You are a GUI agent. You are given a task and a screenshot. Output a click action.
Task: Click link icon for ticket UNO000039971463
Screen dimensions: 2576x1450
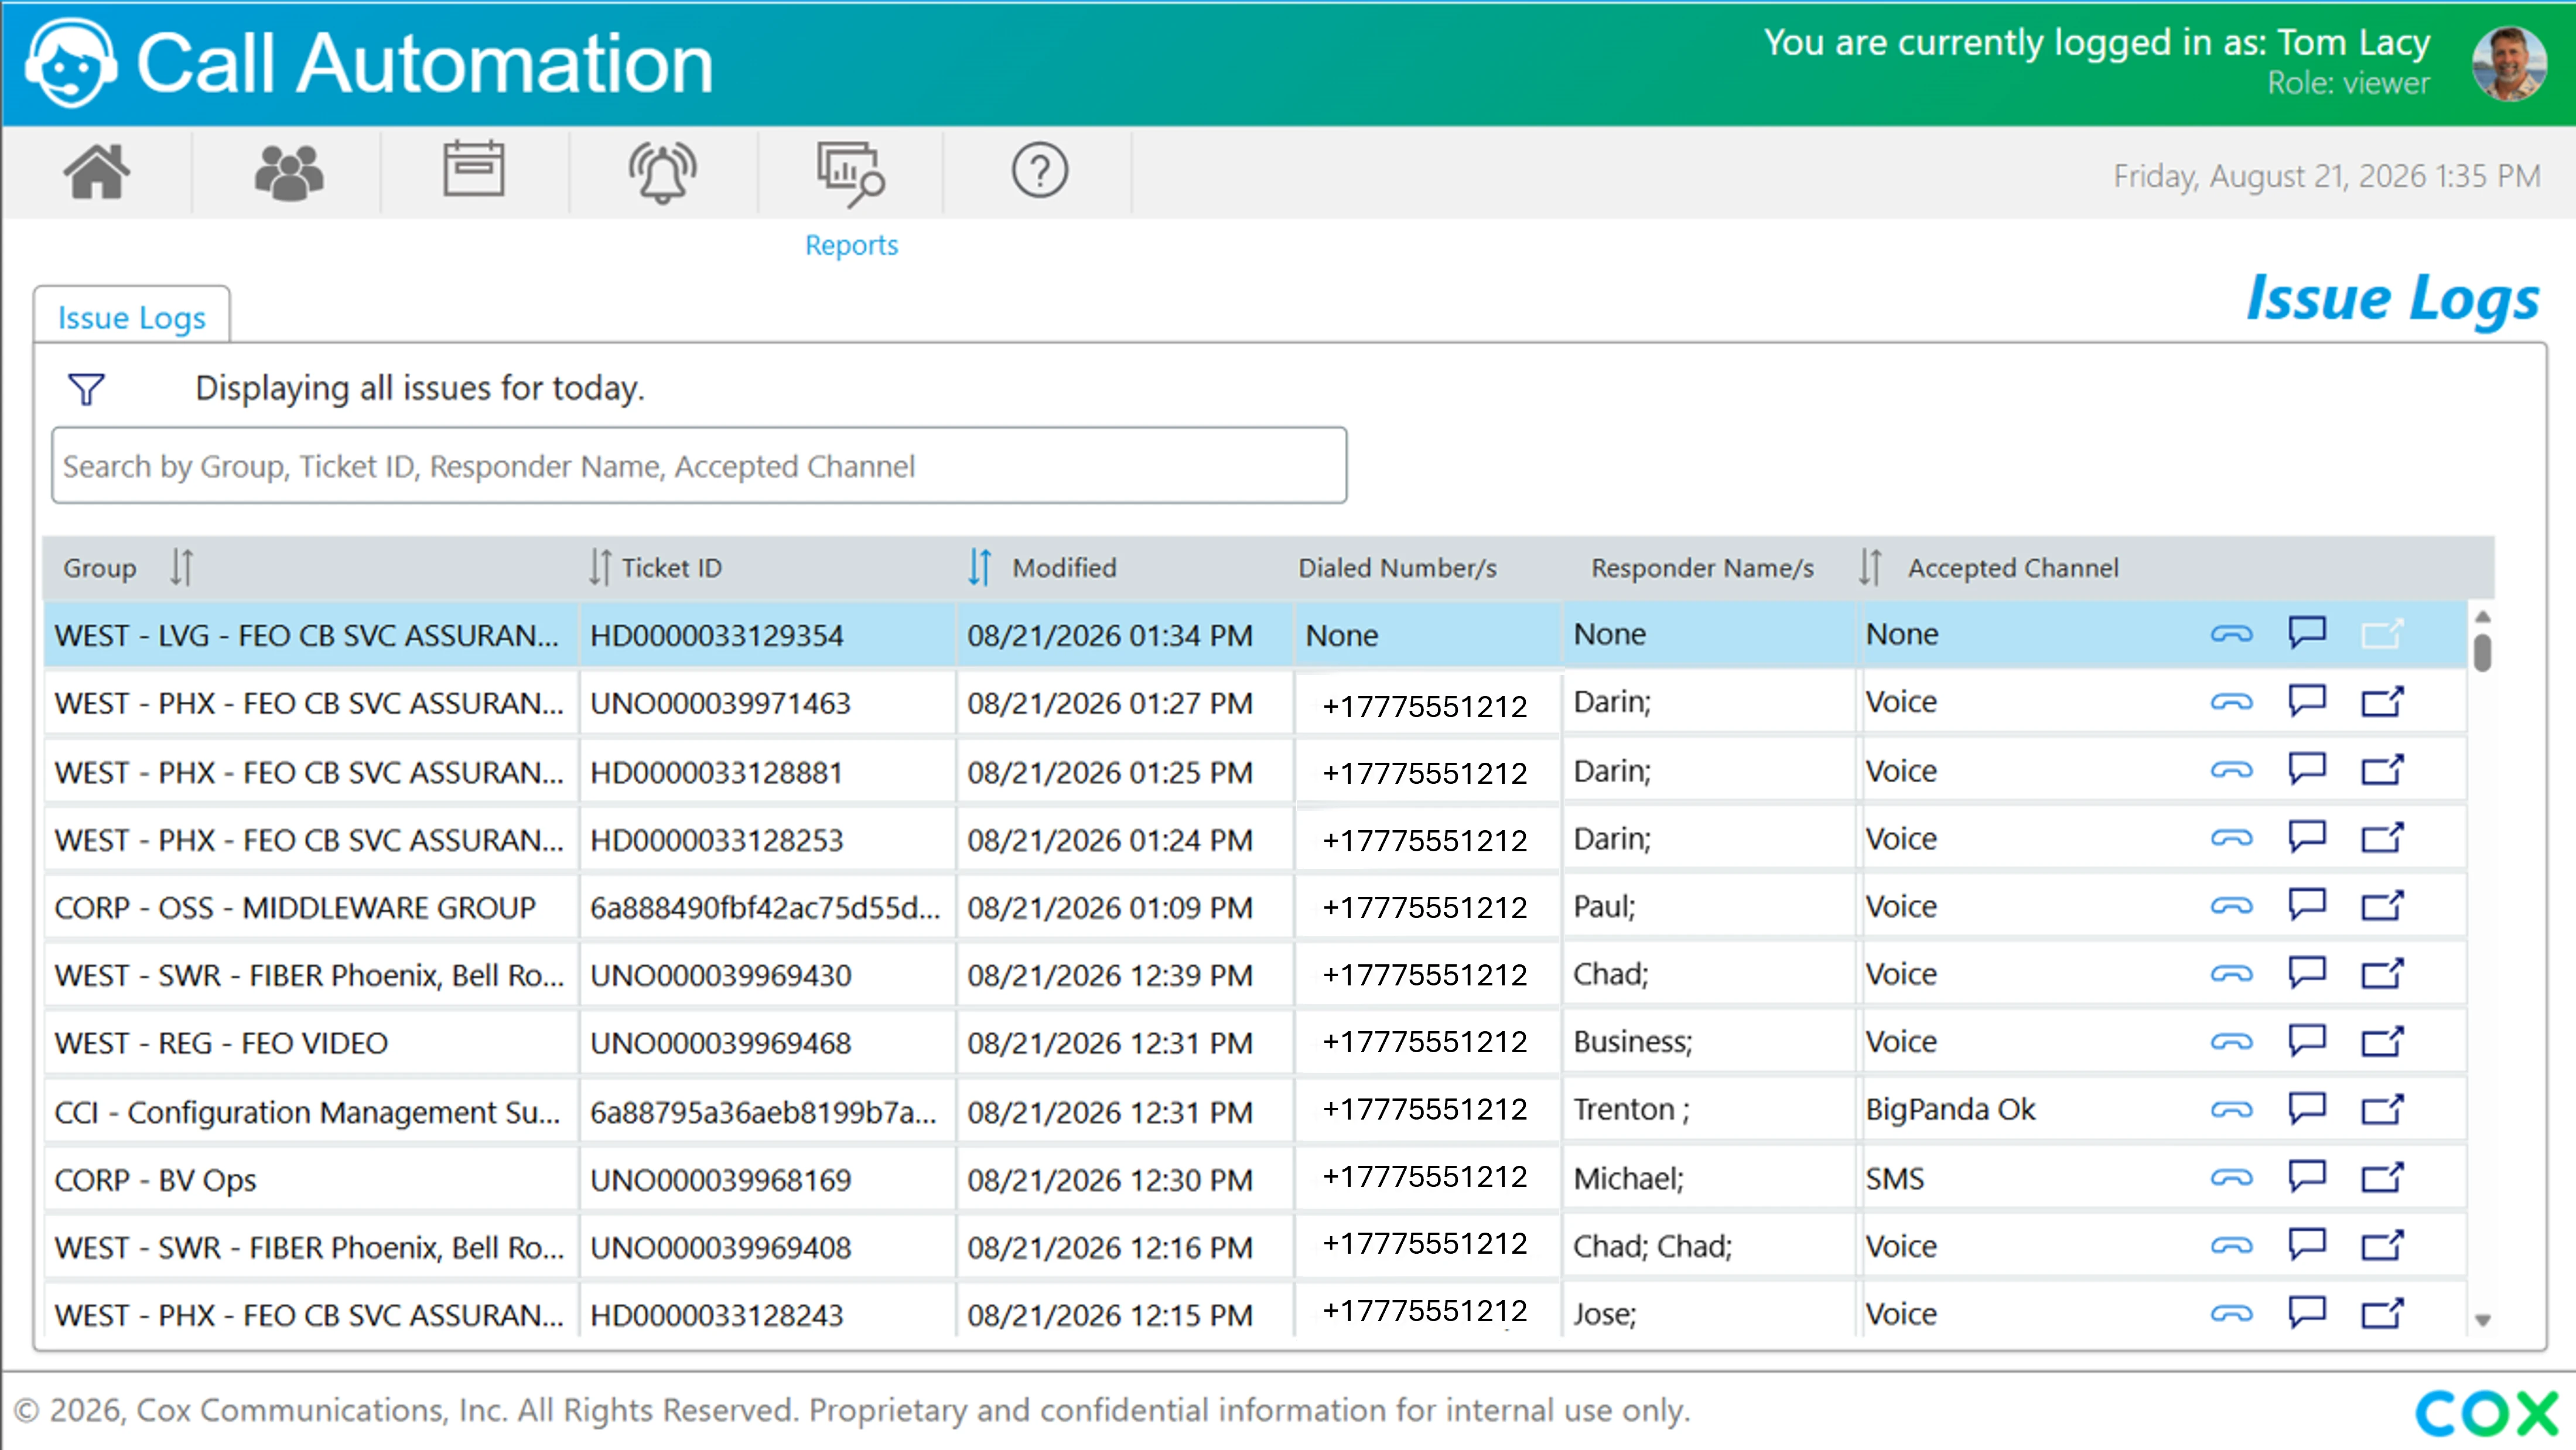pos(2231,702)
